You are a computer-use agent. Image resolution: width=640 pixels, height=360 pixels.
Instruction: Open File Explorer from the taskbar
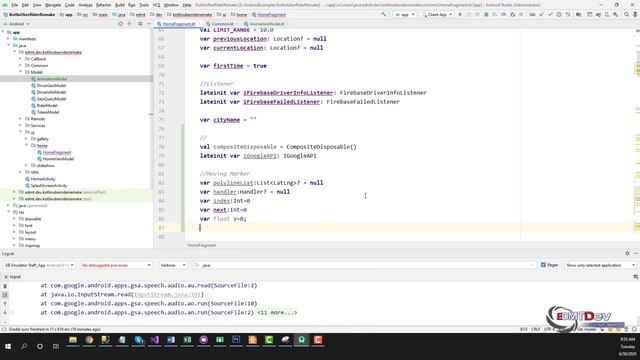pyautogui.click(x=73, y=340)
